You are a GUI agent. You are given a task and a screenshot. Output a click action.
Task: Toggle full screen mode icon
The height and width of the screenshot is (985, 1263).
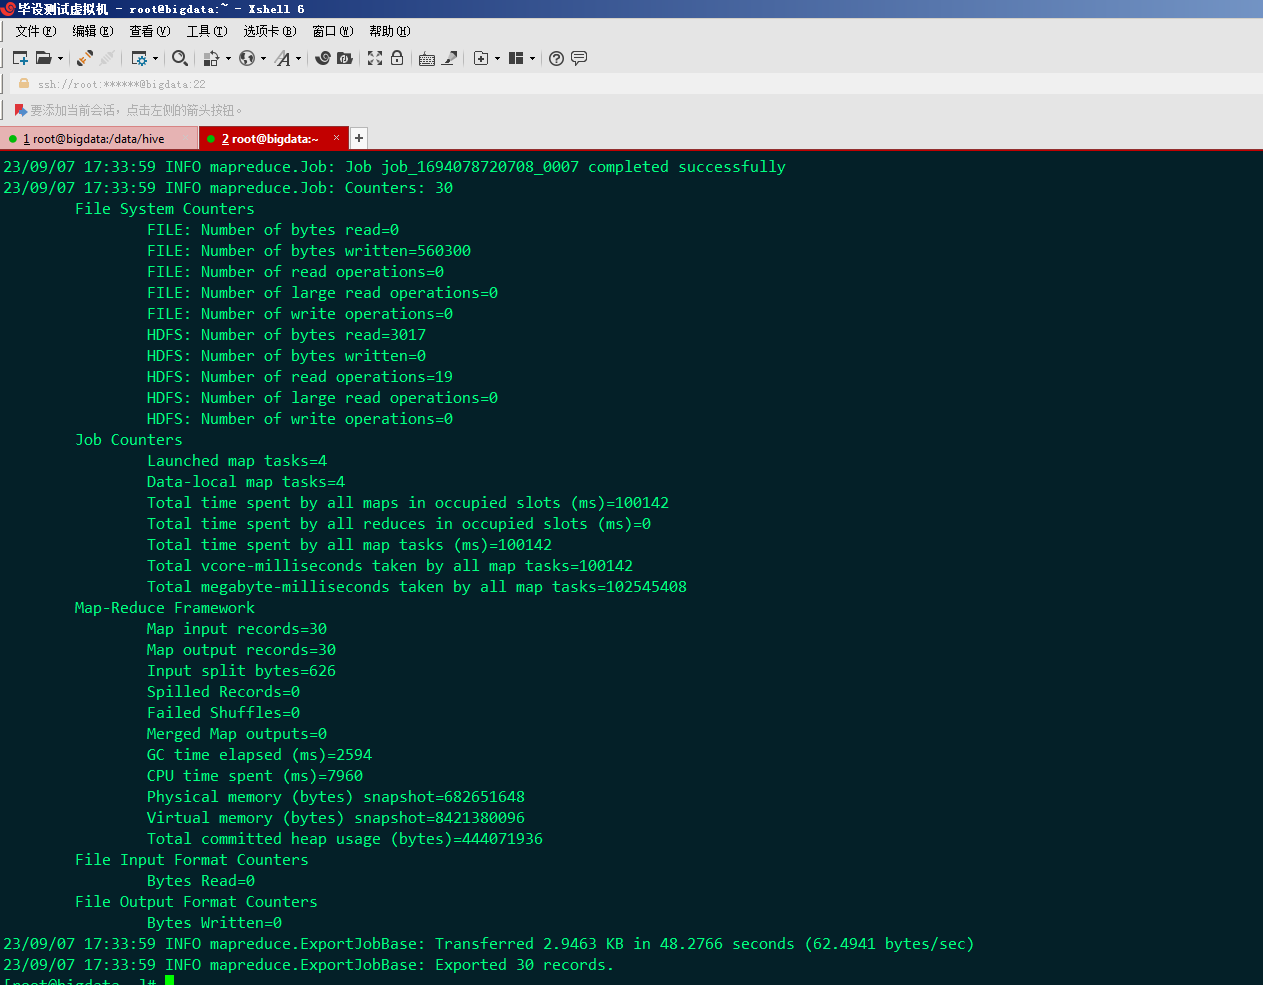[375, 58]
